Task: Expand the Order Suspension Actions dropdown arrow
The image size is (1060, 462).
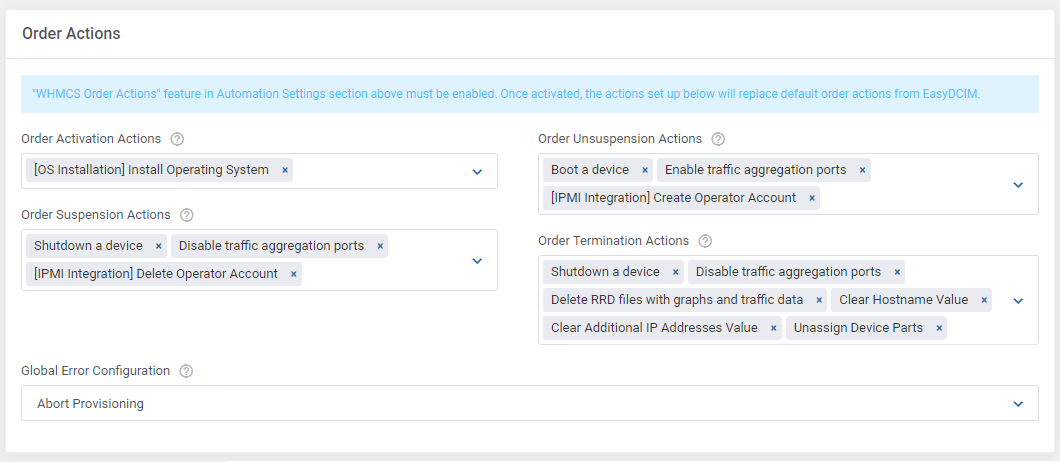Action: point(477,260)
